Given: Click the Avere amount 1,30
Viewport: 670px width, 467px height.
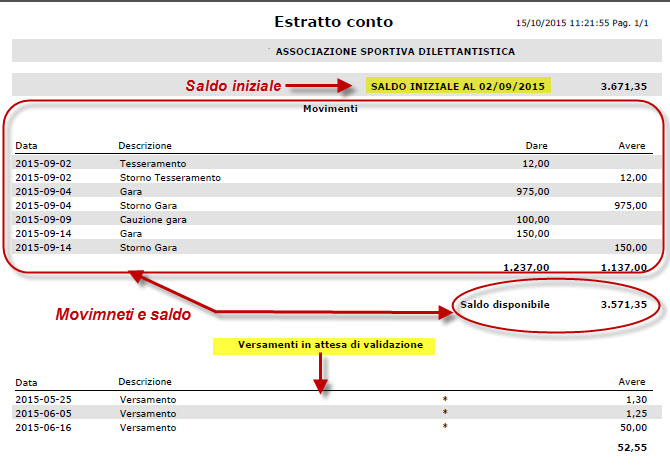Looking at the screenshot, I should 636,399.
